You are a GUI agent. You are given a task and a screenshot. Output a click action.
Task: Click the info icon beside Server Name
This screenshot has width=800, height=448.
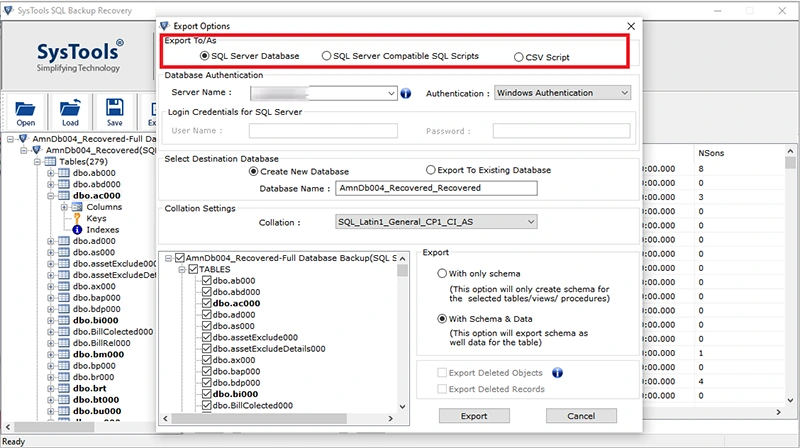(x=406, y=93)
